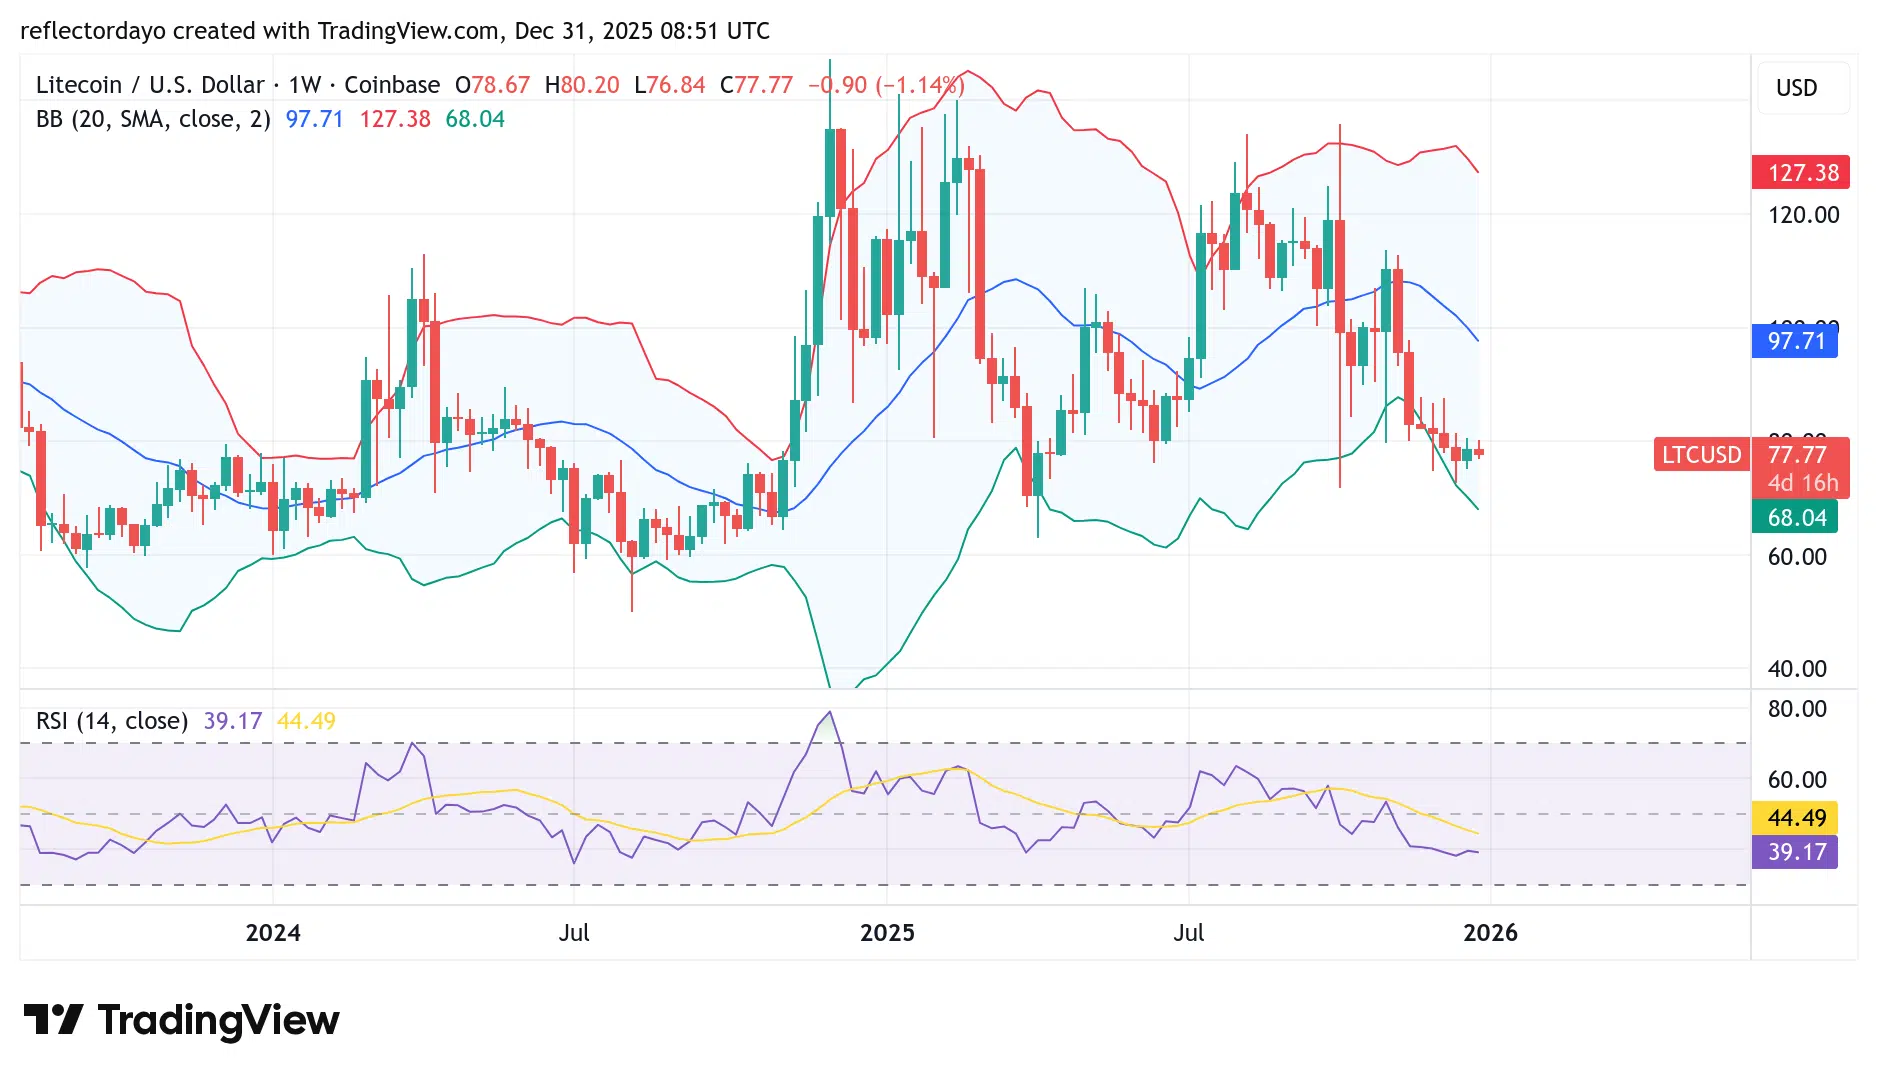Click the purple 39.17 RSI axis label
Image resolution: width=1878 pixels, height=1080 pixels.
tap(1796, 852)
